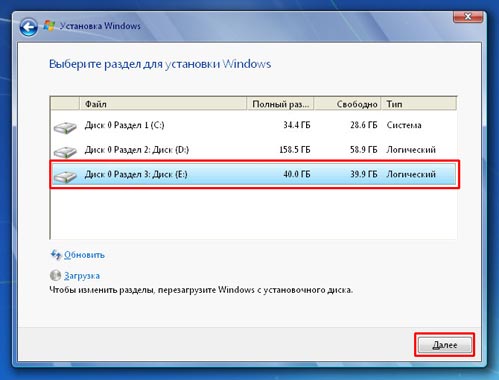Click the Windows flag logo in title bar
The image size is (499, 380).
pyautogui.click(x=49, y=26)
